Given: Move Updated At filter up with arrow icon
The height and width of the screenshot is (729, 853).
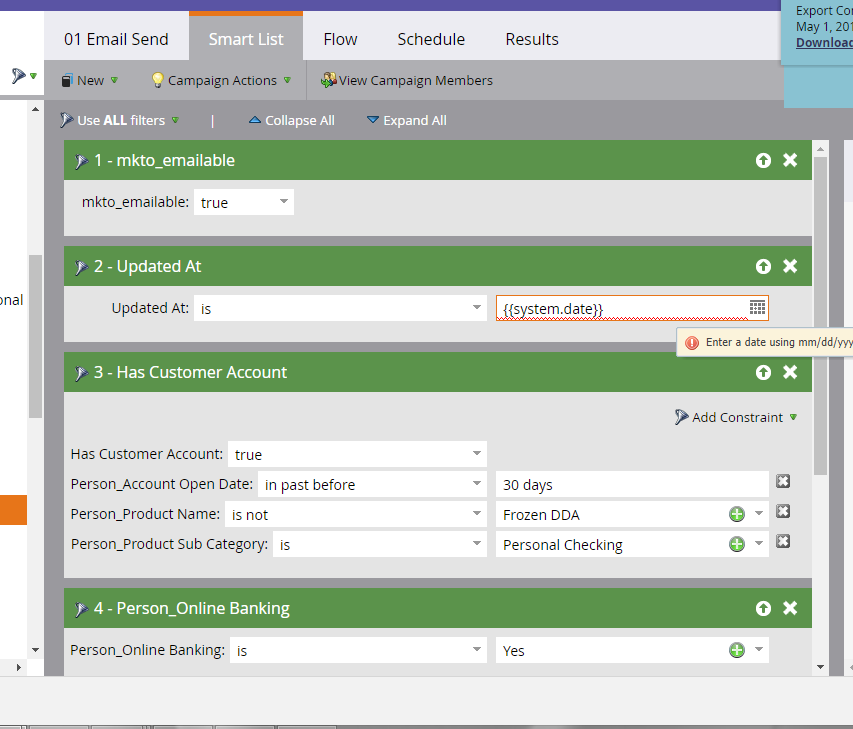Looking at the screenshot, I should [x=763, y=266].
